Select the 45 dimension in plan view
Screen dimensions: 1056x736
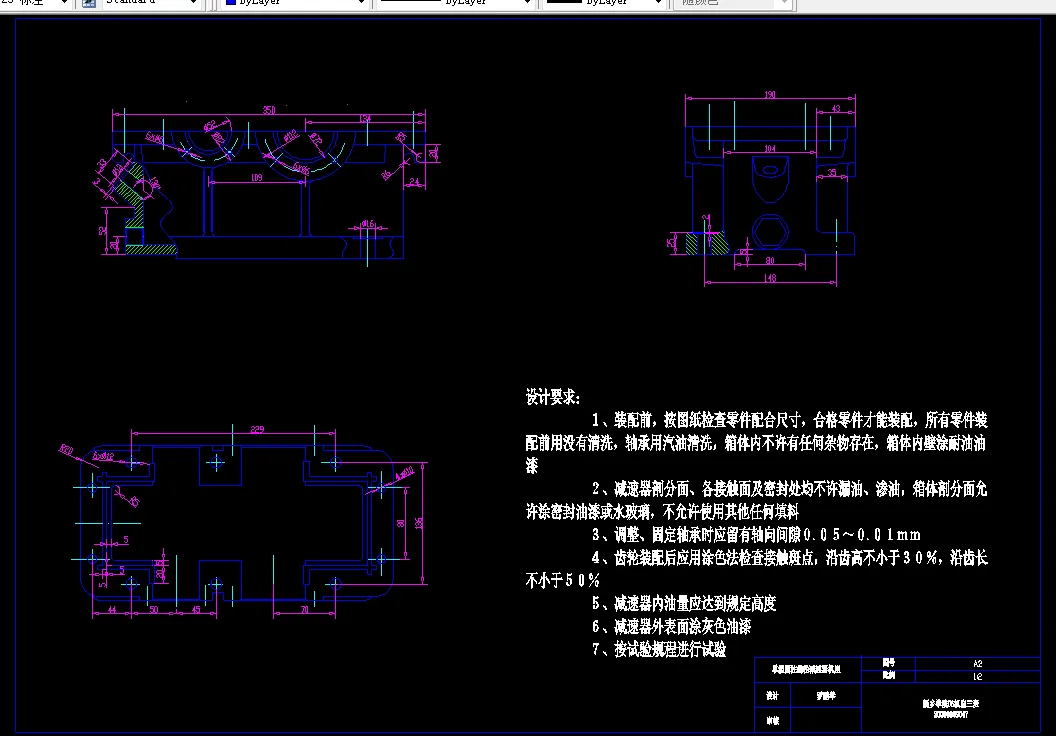(x=196, y=610)
